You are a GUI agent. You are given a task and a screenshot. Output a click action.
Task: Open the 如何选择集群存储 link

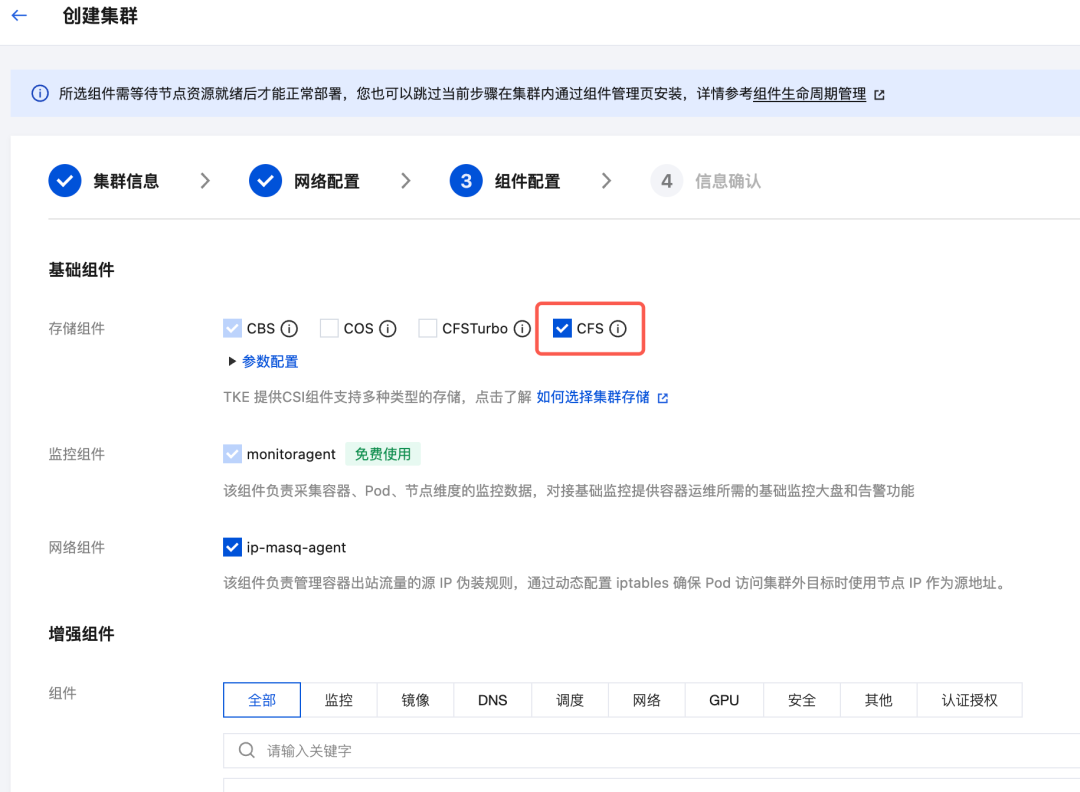(x=595, y=396)
